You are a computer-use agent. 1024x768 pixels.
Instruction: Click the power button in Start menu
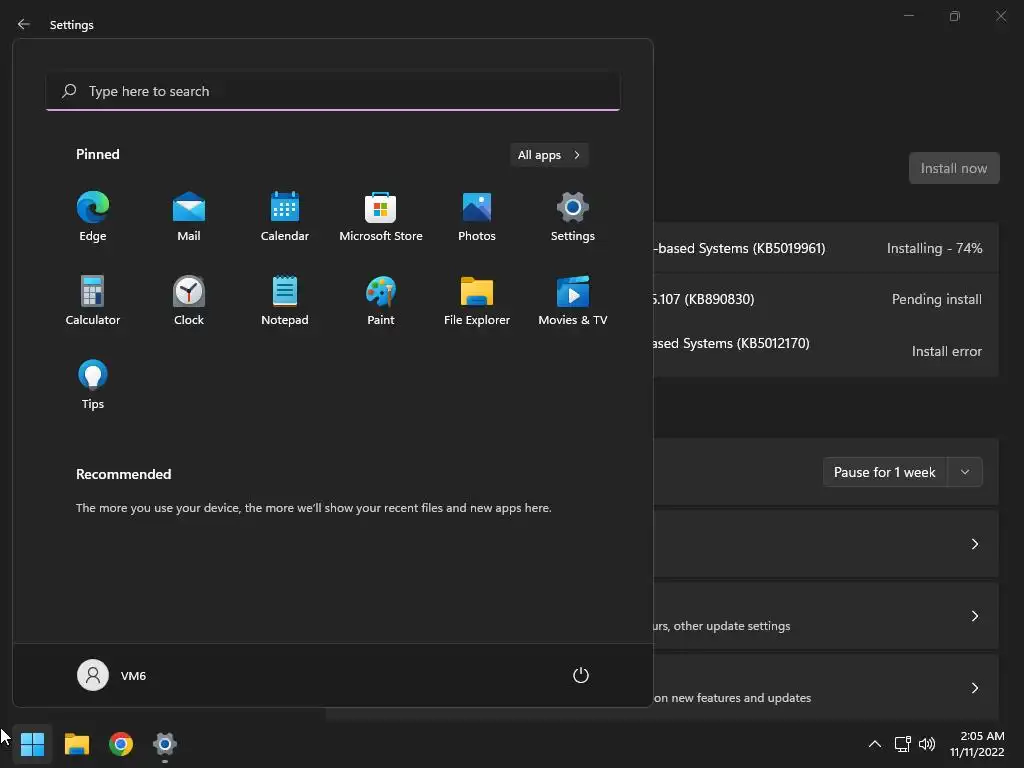point(581,675)
